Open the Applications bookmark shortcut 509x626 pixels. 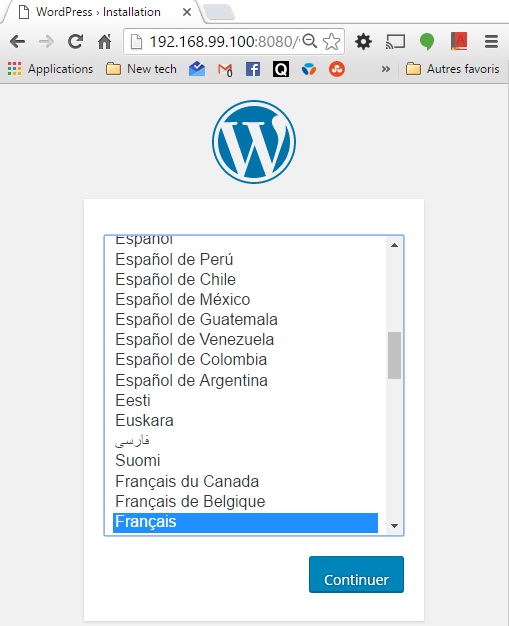(50, 69)
